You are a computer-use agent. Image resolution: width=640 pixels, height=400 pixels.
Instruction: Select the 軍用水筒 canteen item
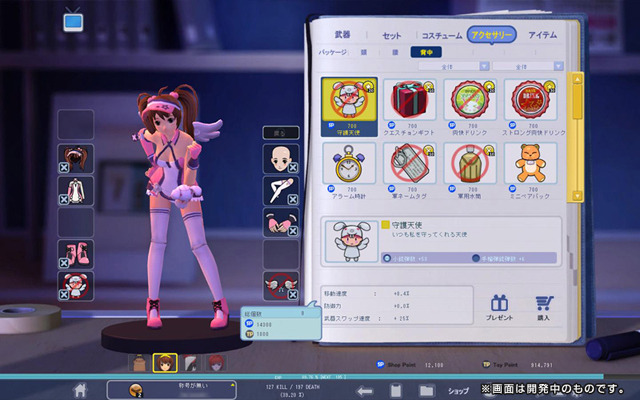click(470, 171)
